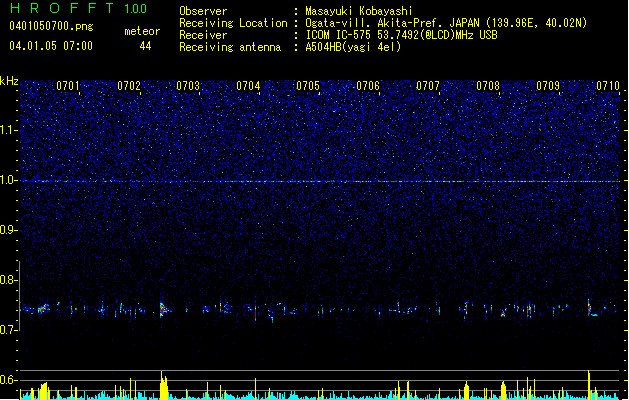Select the filename 0401050700.png
This screenshot has height=400, width=629.
51,26
